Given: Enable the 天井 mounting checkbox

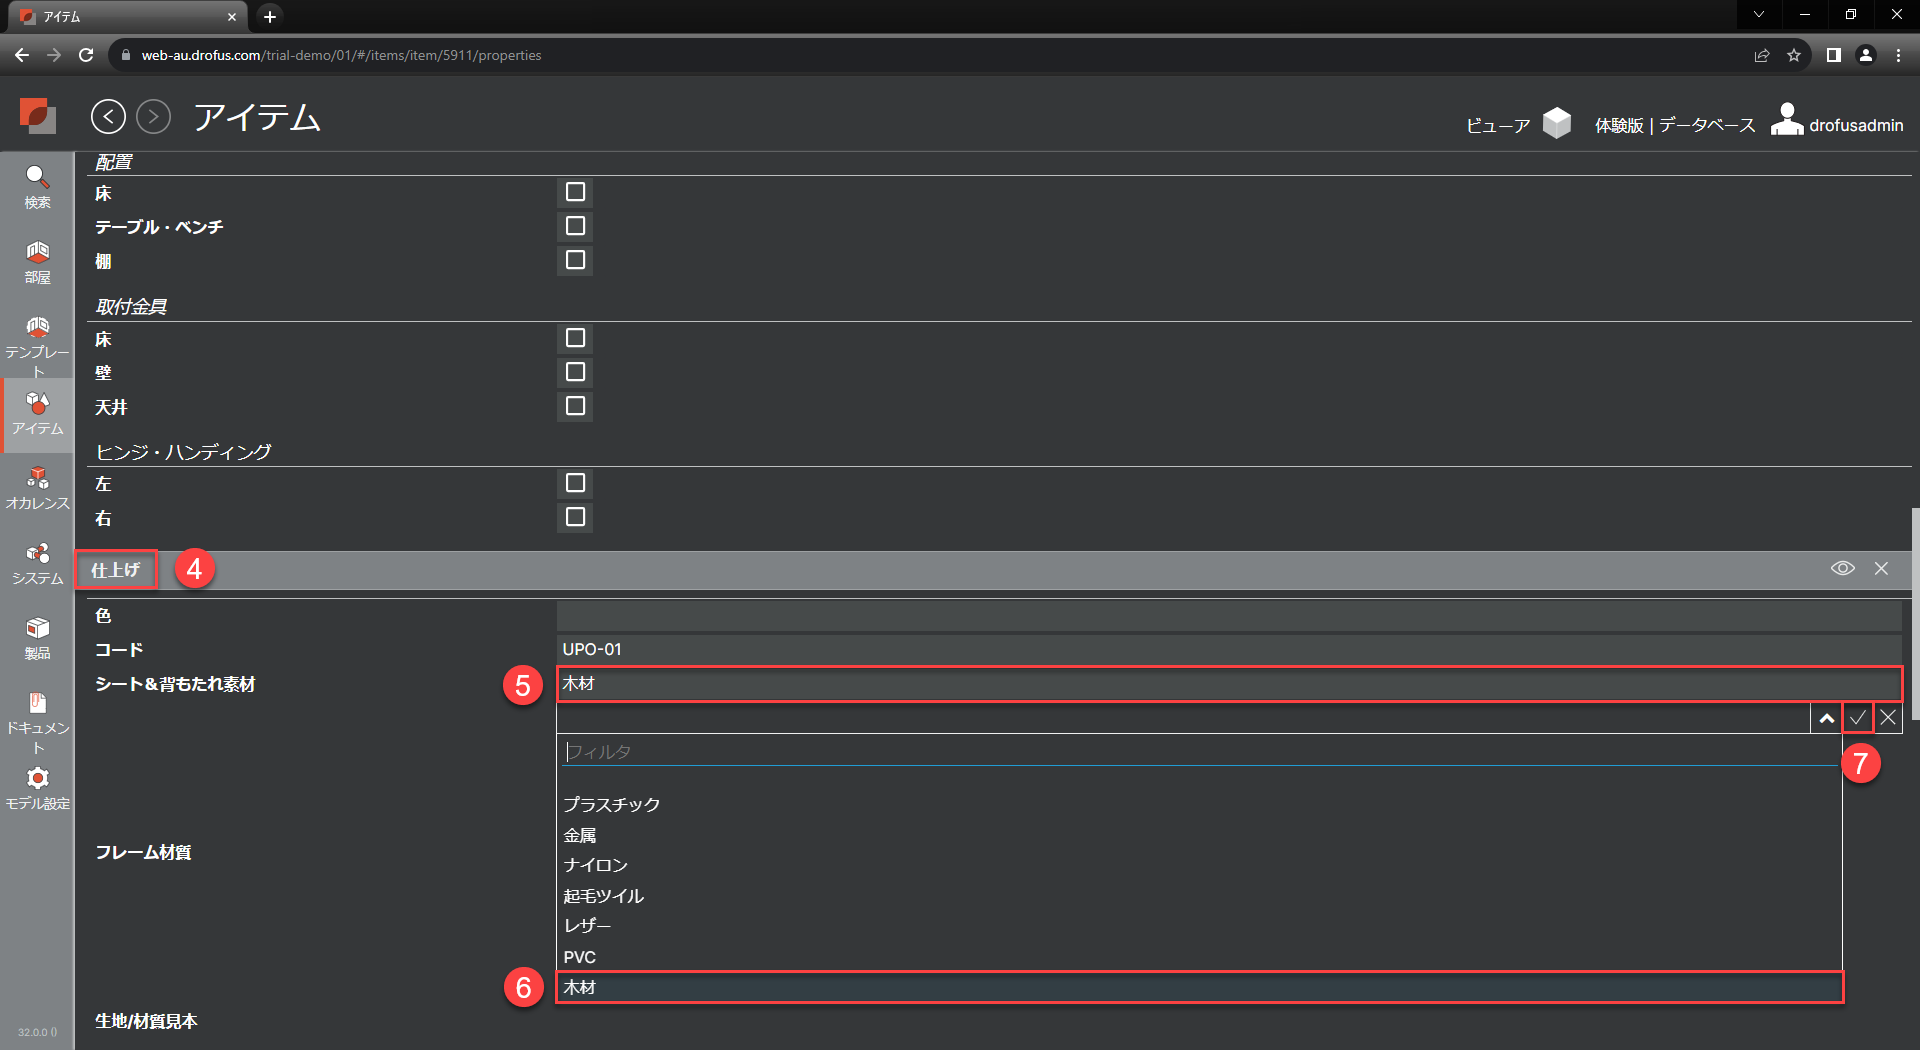Looking at the screenshot, I should (575, 406).
